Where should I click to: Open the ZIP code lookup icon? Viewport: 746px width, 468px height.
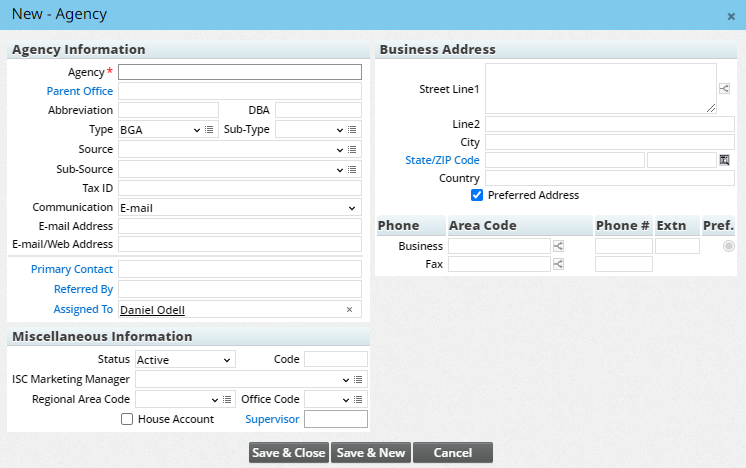[725, 160]
